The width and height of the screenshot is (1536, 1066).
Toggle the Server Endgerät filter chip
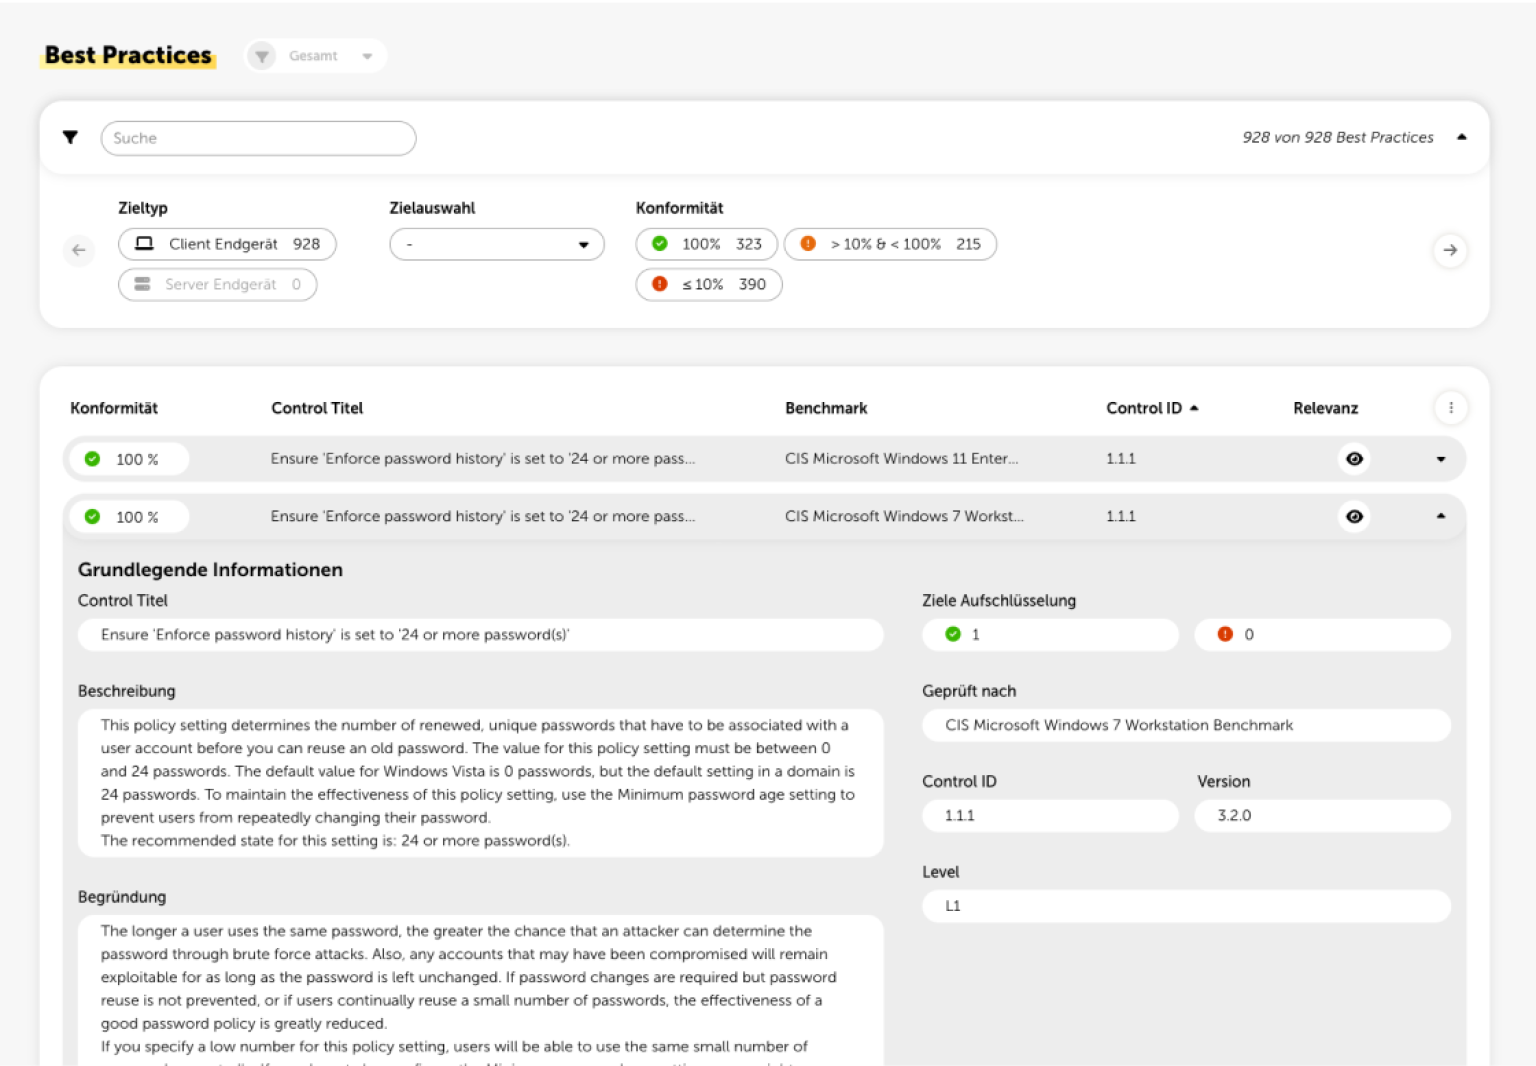[x=217, y=285]
